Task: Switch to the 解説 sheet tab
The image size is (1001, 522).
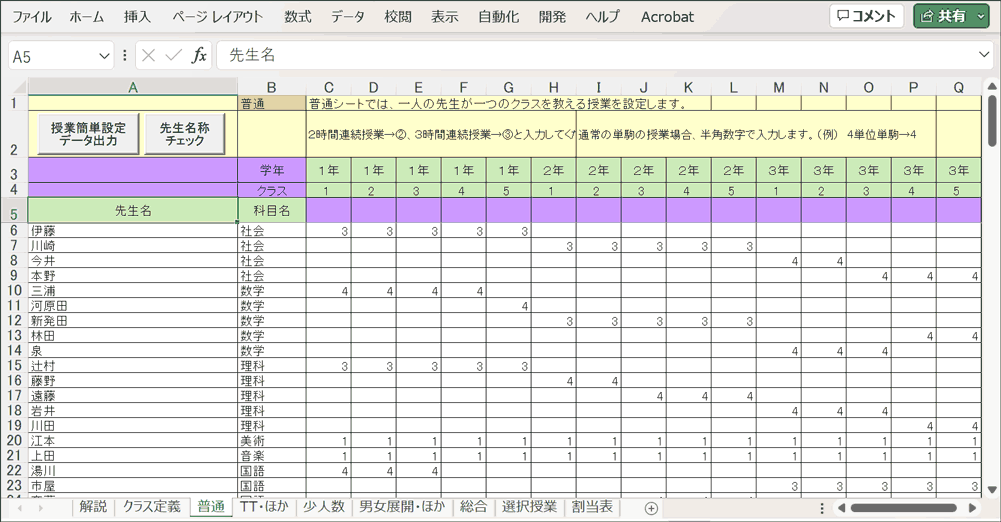Action: pos(93,507)
